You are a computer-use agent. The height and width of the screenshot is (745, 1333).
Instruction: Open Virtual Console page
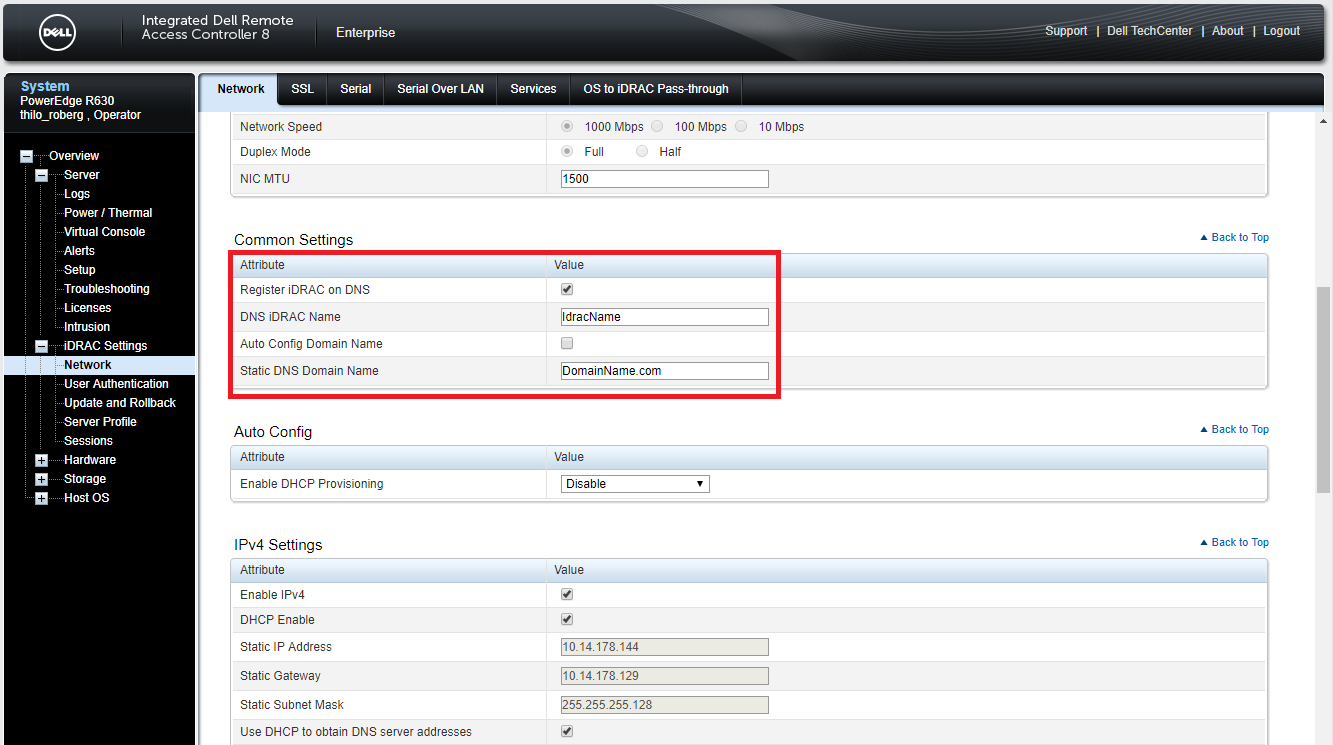104,232
